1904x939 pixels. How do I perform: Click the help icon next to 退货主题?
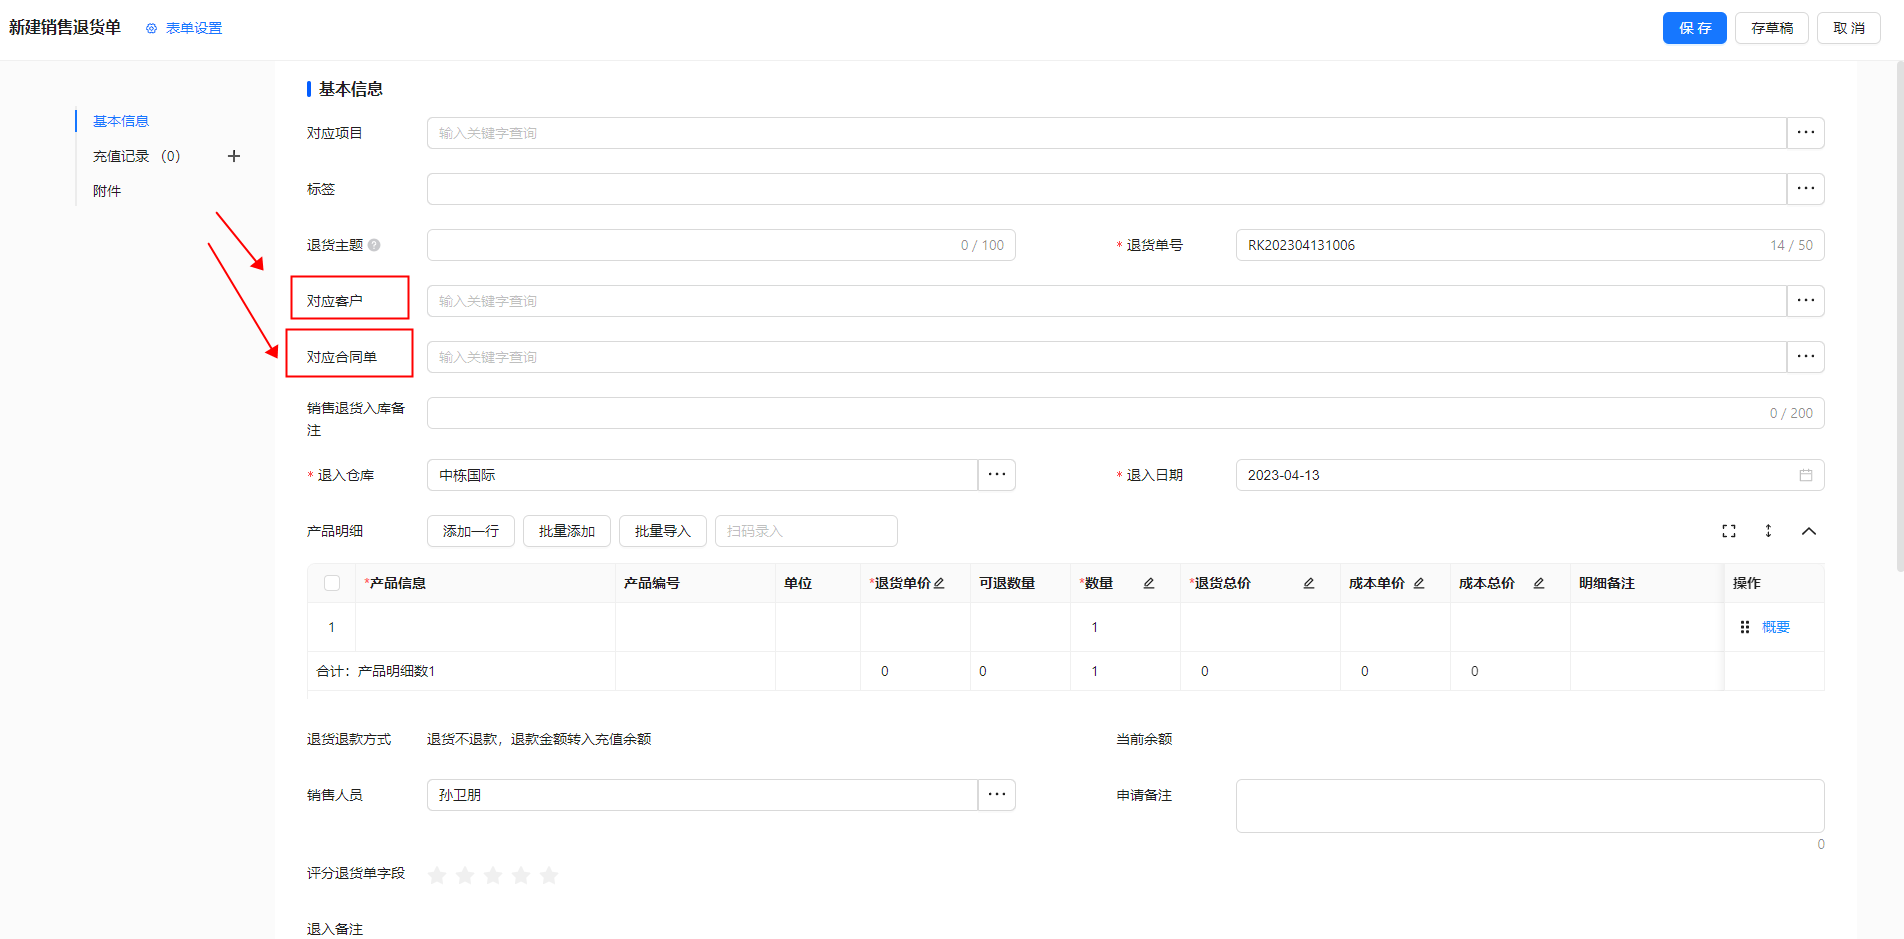pos(374,245)
